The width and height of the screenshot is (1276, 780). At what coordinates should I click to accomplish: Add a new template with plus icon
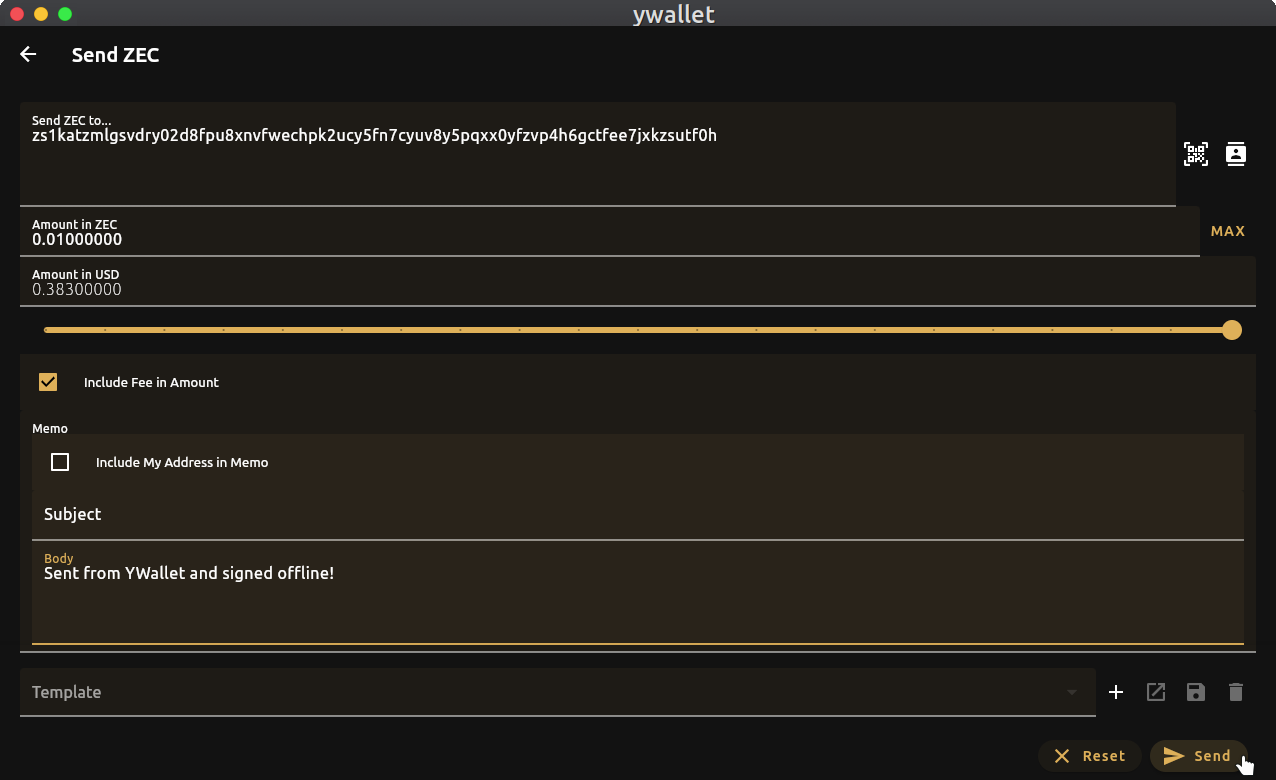tap(1116, 692)
